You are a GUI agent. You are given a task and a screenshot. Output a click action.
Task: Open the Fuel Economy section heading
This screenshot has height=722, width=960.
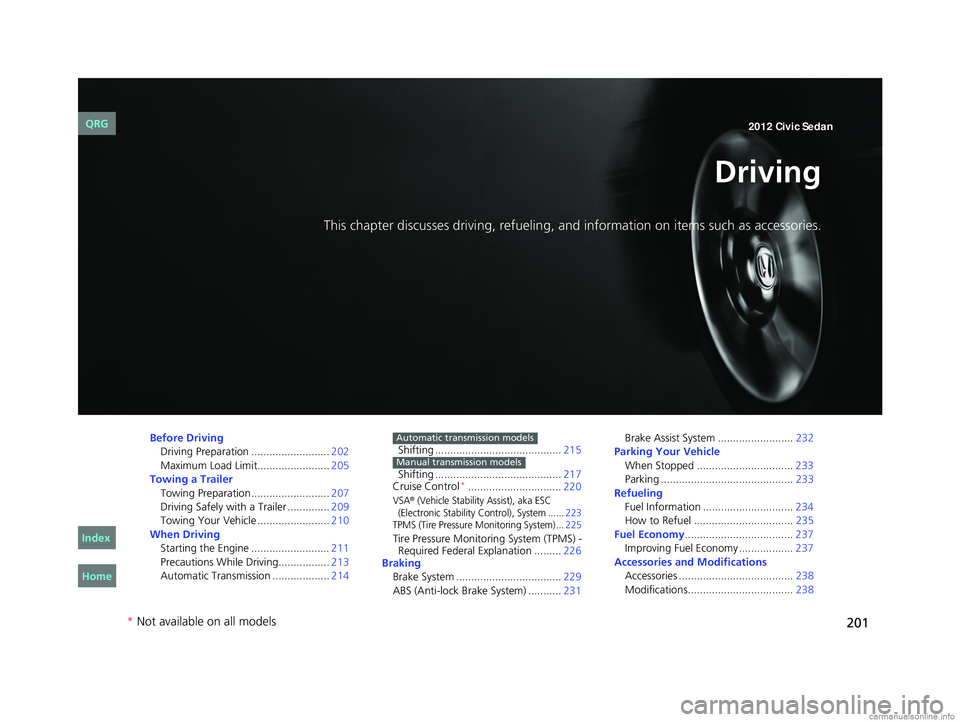(x=649, y=534)
